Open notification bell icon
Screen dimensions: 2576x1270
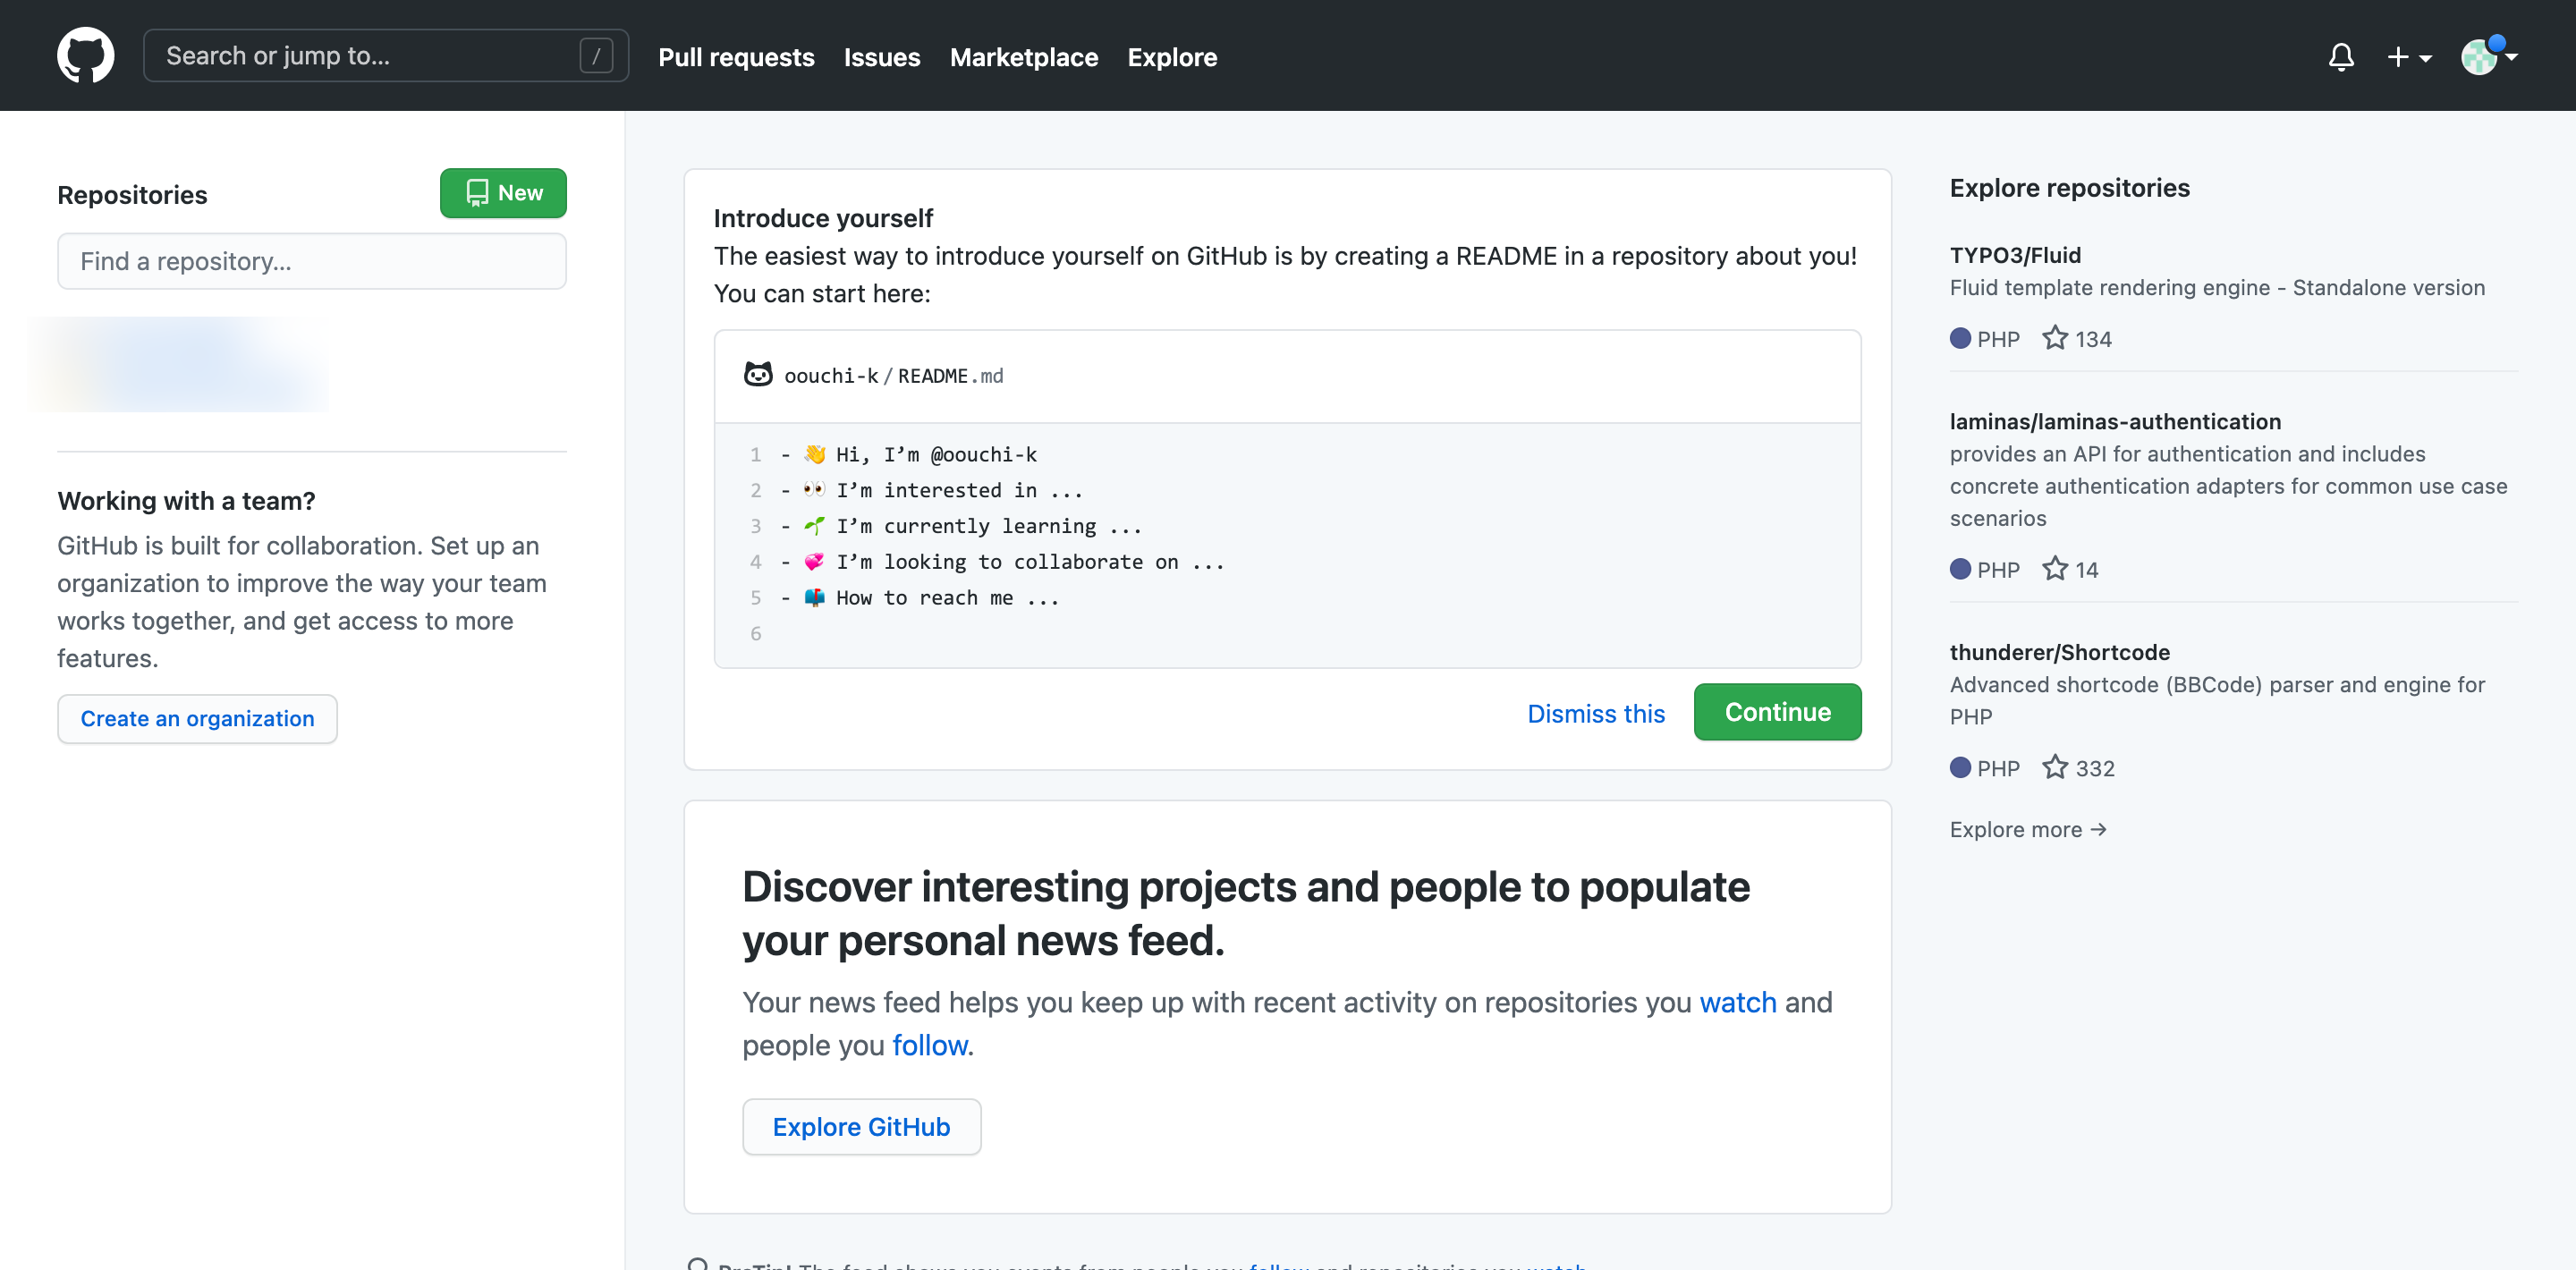[2341, 55]
